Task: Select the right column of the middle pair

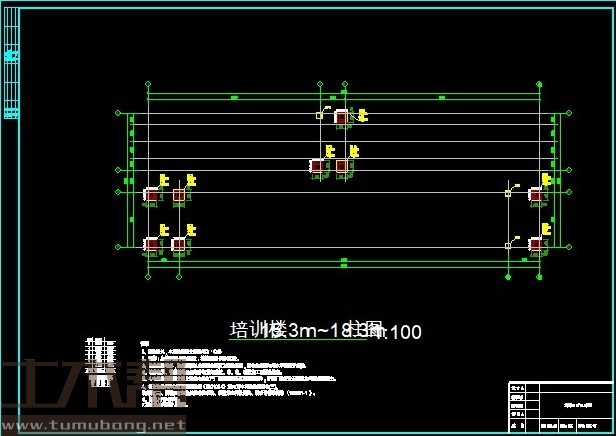Action: (342, 165)
